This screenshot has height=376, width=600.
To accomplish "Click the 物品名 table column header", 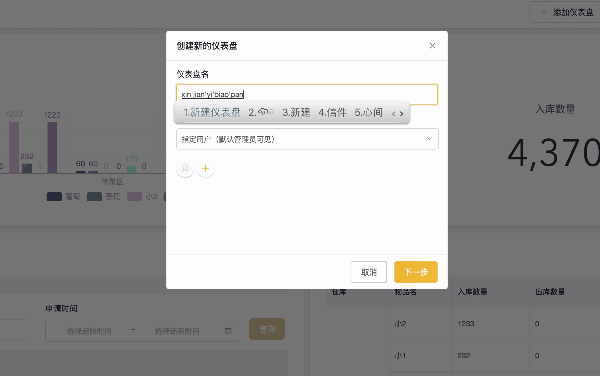I will point(406,292).
